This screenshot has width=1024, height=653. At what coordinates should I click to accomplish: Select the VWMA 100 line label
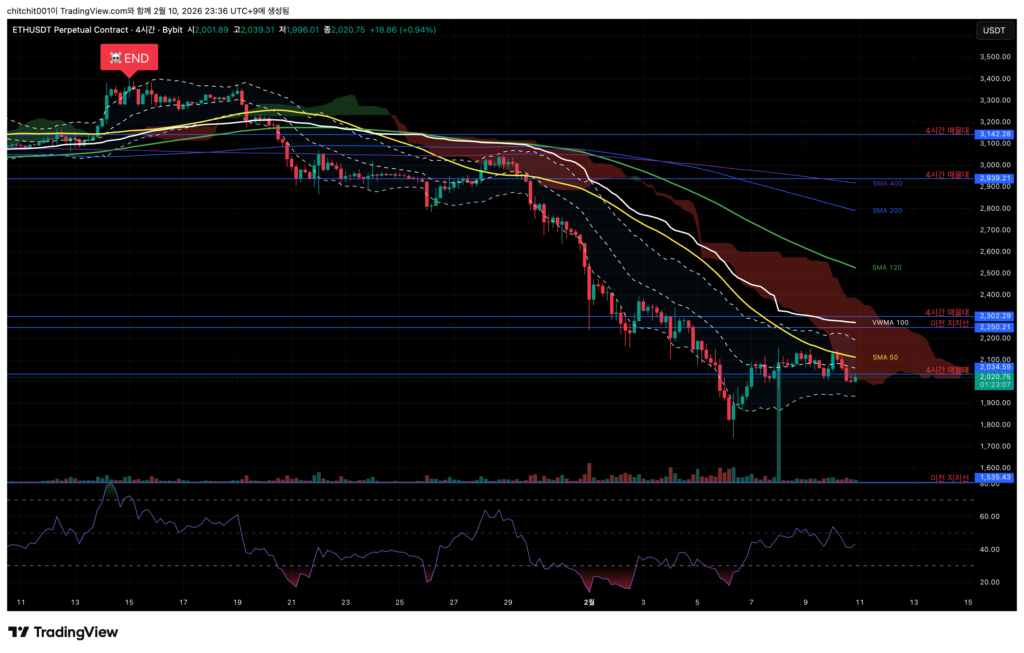click(890, 323)
